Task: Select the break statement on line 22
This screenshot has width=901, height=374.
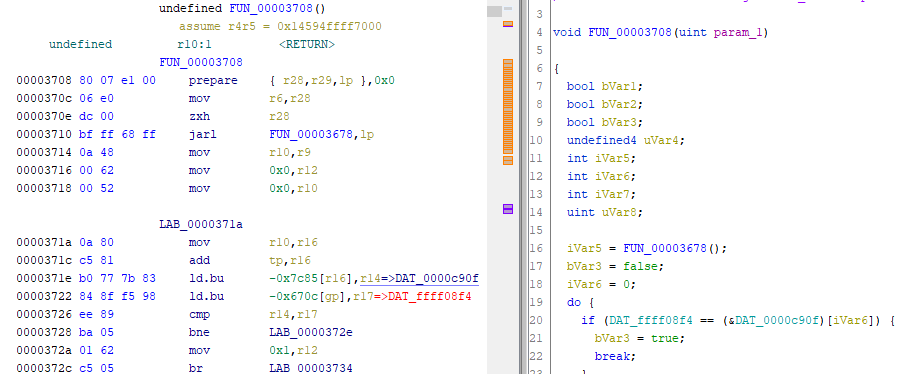Action: (615, 356)
